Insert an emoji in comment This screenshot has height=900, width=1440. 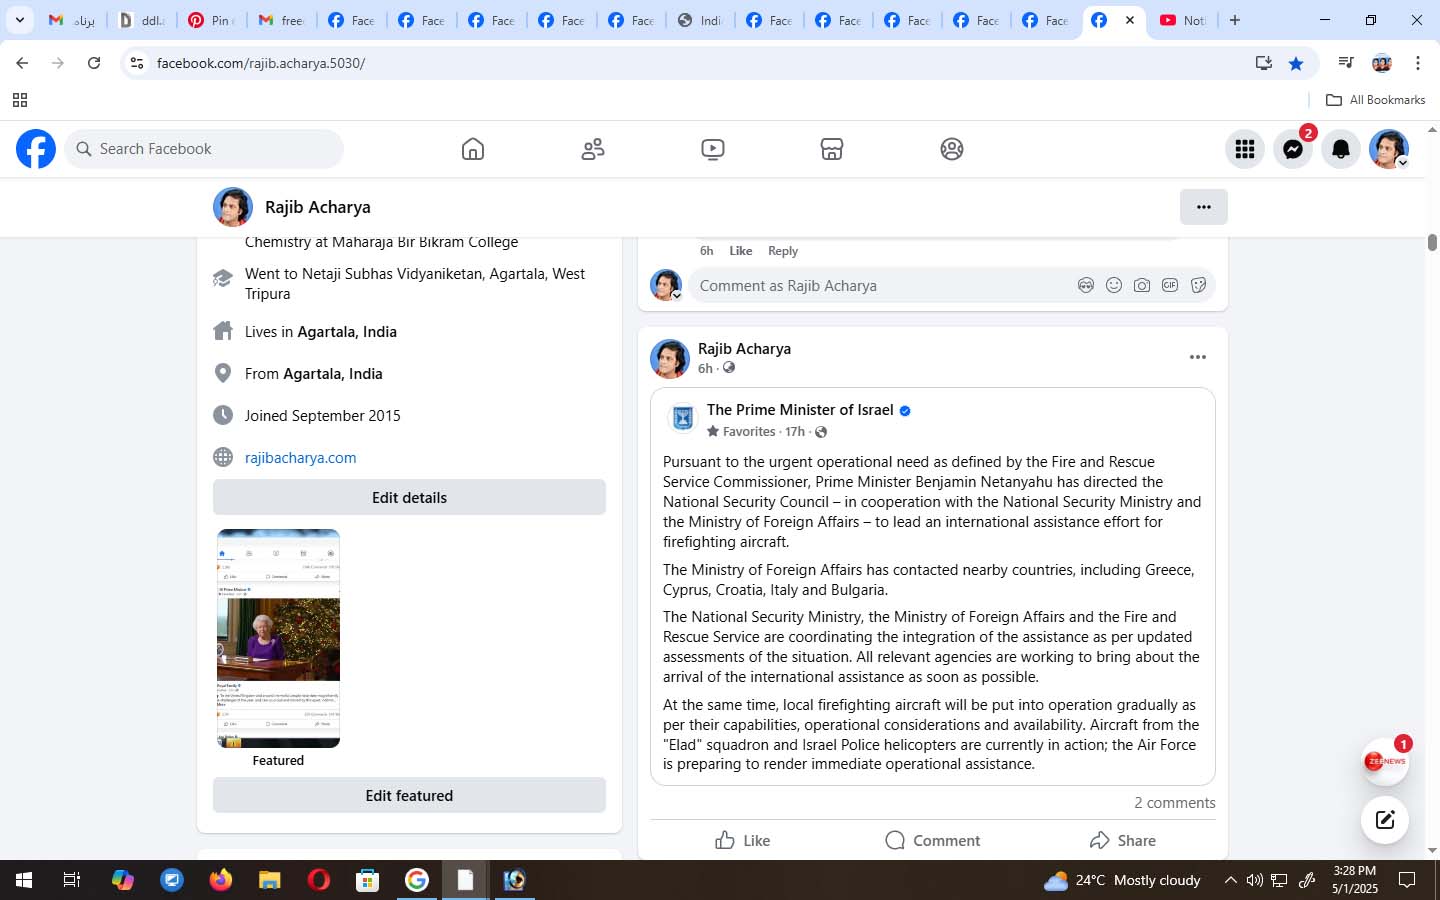coord(1114,286)
